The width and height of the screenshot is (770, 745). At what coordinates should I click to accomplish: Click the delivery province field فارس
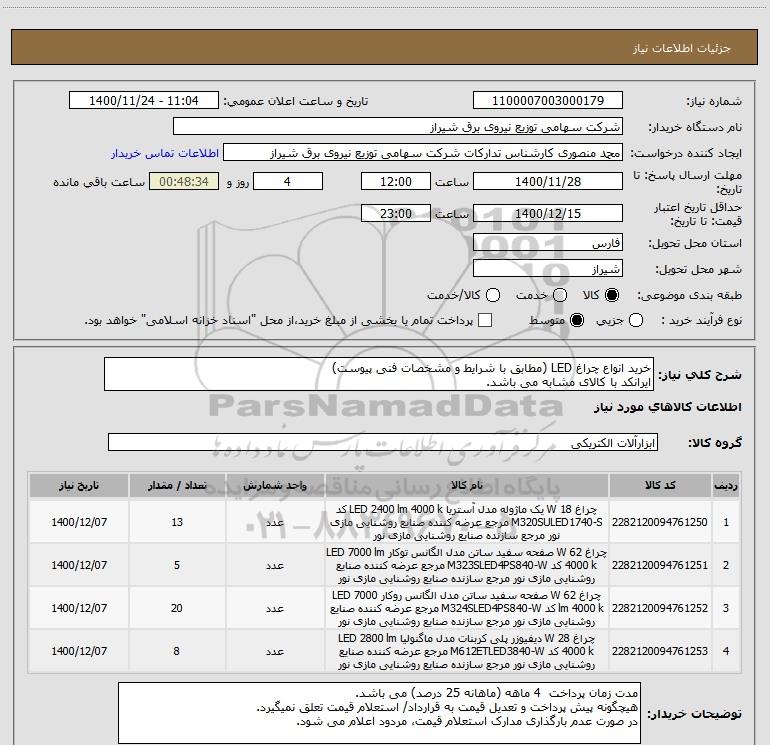[548, 243]
